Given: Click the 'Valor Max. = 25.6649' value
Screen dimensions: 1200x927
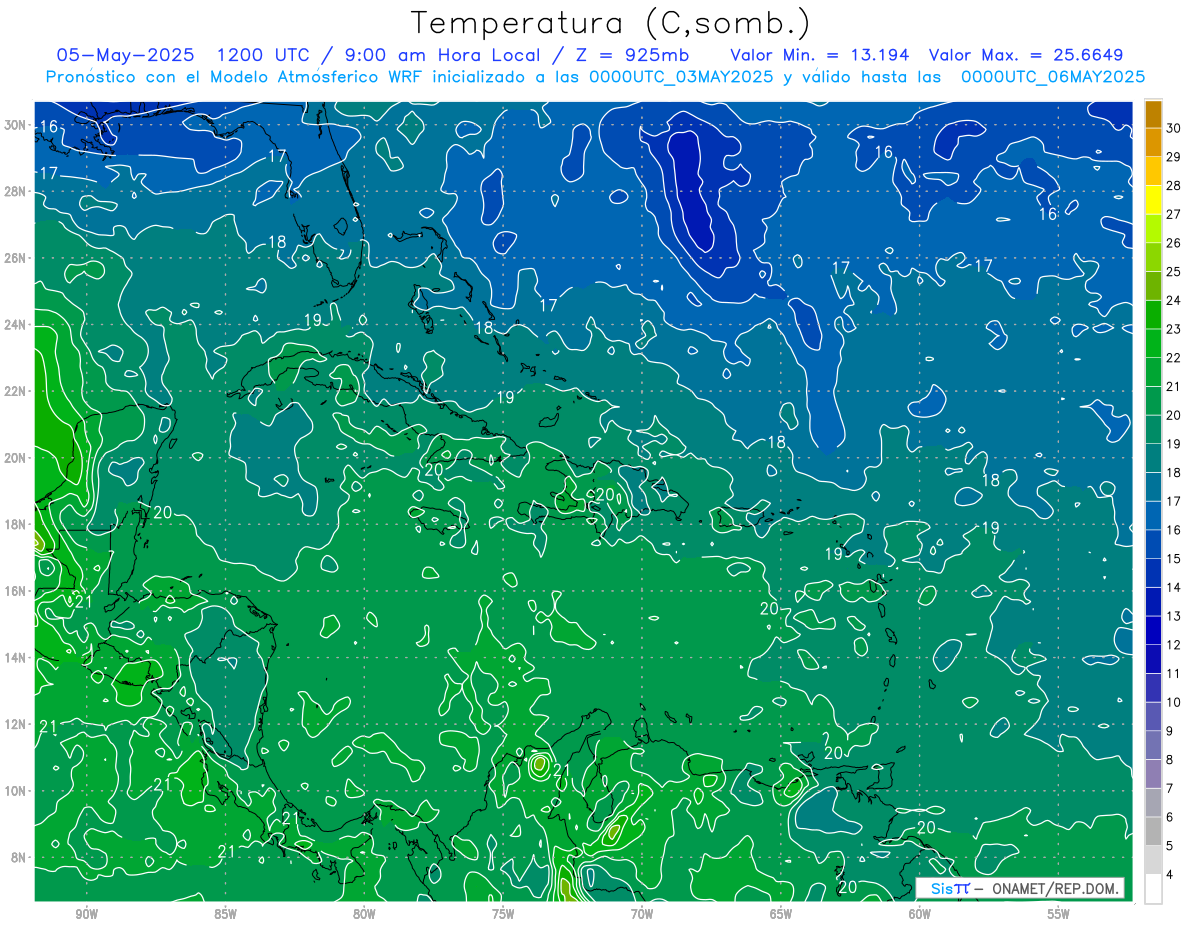Looking at the screenshot, I should tap(1026, 55).
